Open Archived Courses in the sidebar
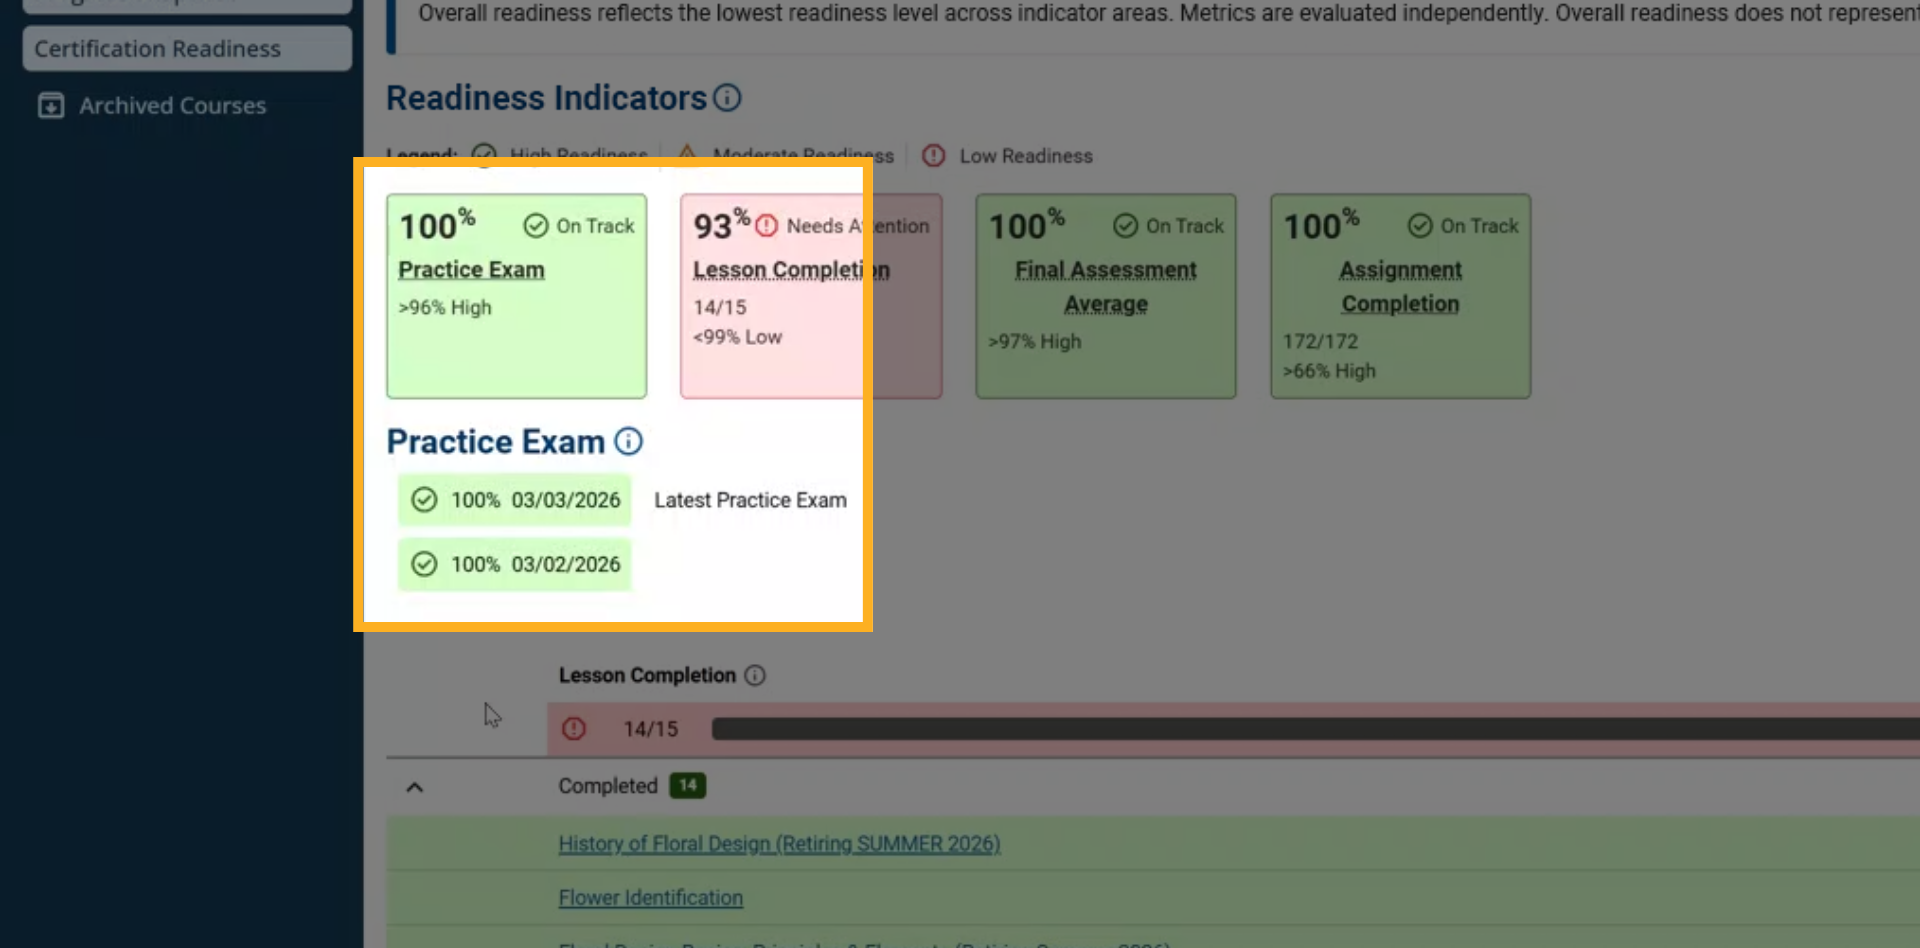Viewport: 1920px width, 948px height. pos(172,106)
